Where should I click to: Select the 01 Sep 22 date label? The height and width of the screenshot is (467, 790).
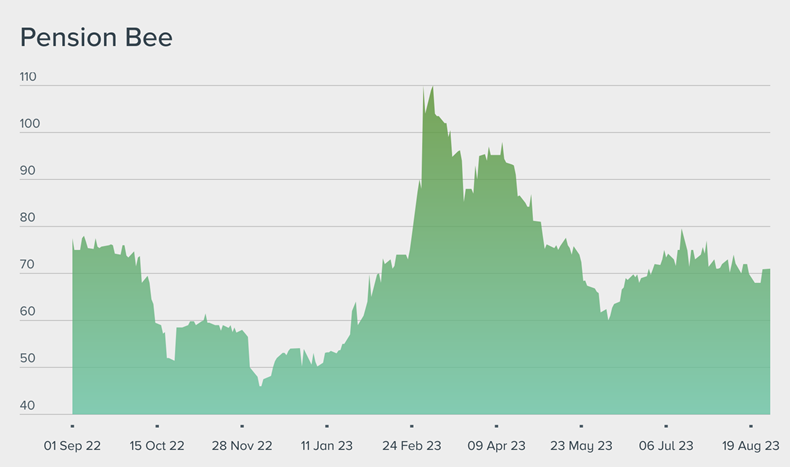(72, 446)
